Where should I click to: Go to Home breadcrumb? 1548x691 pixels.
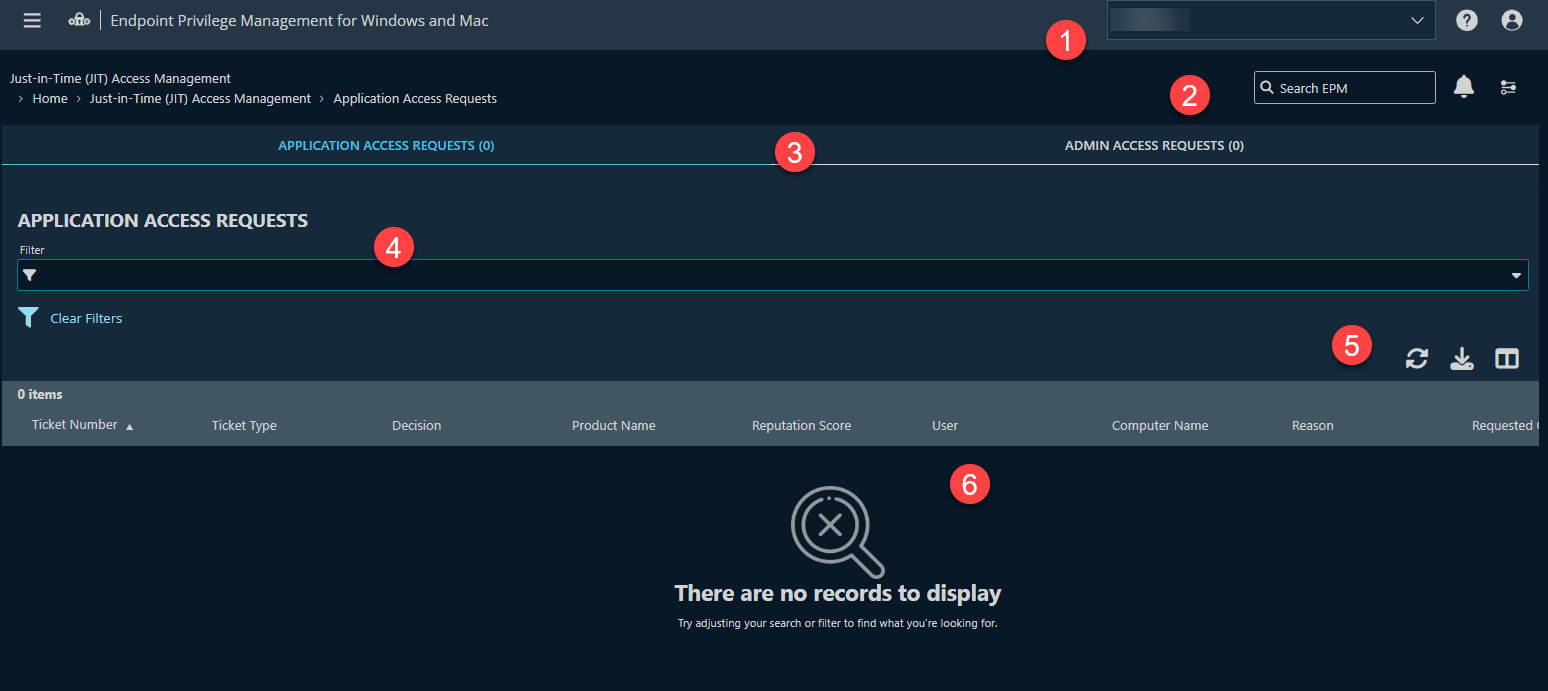coord(50,99)
